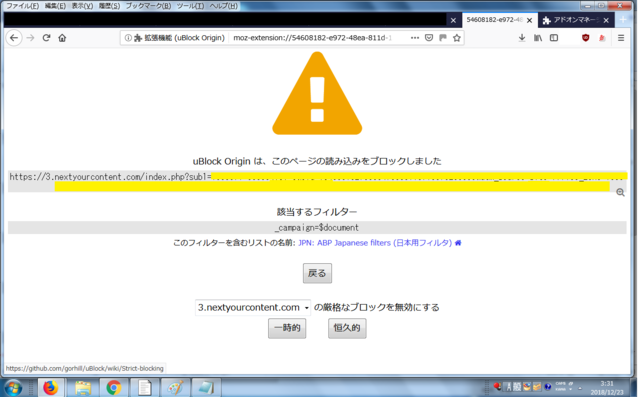
Task: Click the blocked nextyourcontent.com URL text
Action: pyautogui.click(x=110, y=177)
